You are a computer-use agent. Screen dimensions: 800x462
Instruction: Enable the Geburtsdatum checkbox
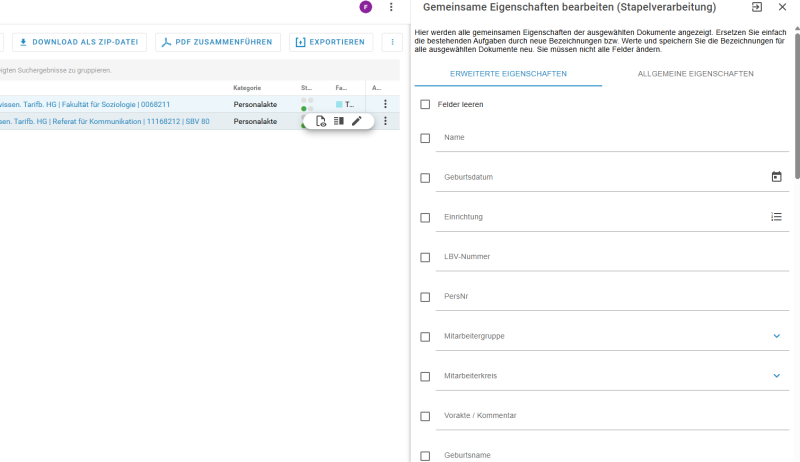click(425, 177)
